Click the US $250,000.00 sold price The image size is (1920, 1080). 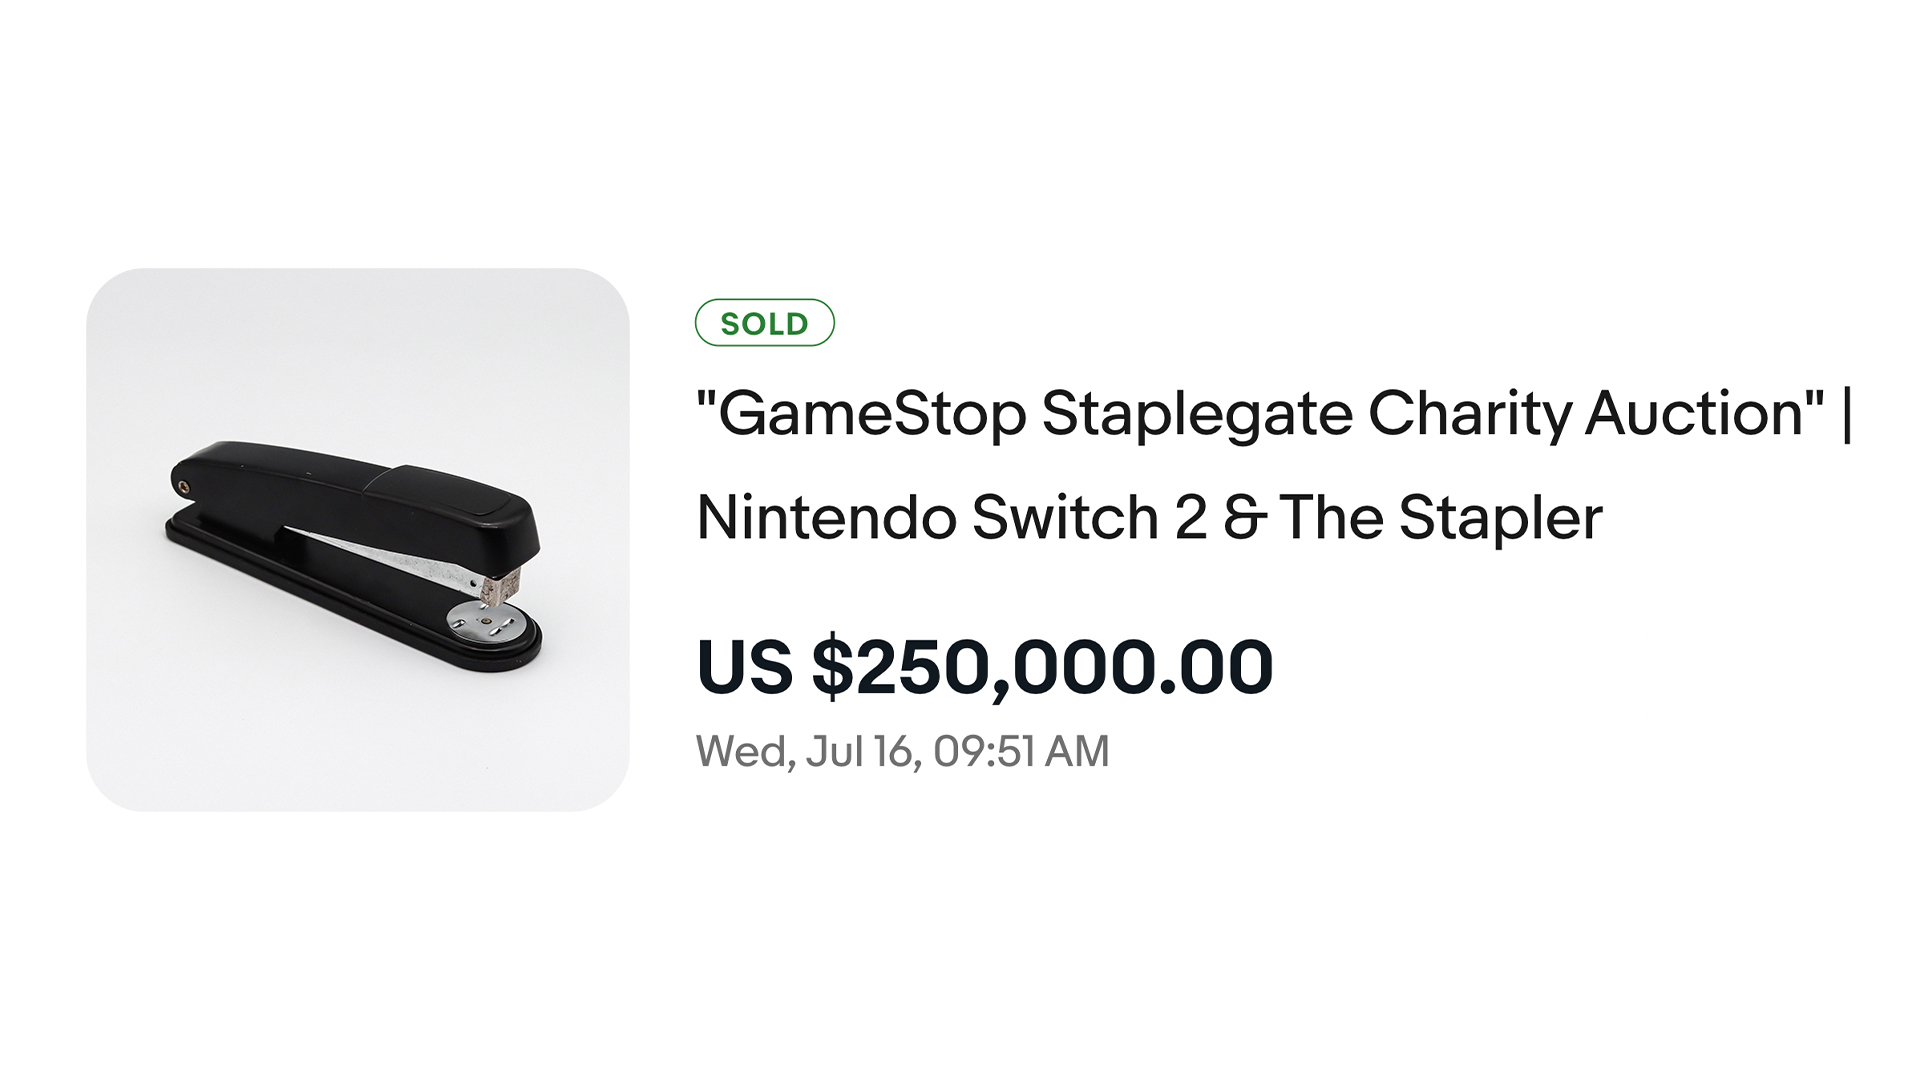pos(984,667)
